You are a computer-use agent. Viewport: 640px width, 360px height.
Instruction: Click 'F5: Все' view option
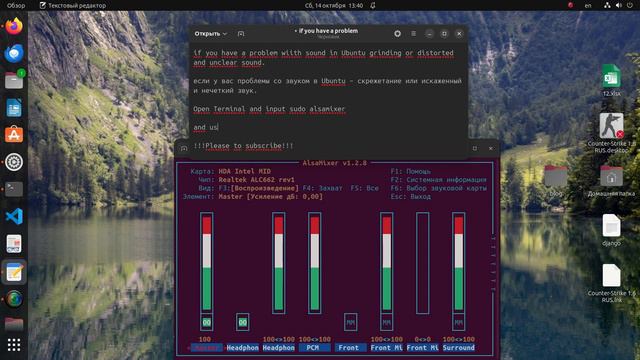coord(364,188)
